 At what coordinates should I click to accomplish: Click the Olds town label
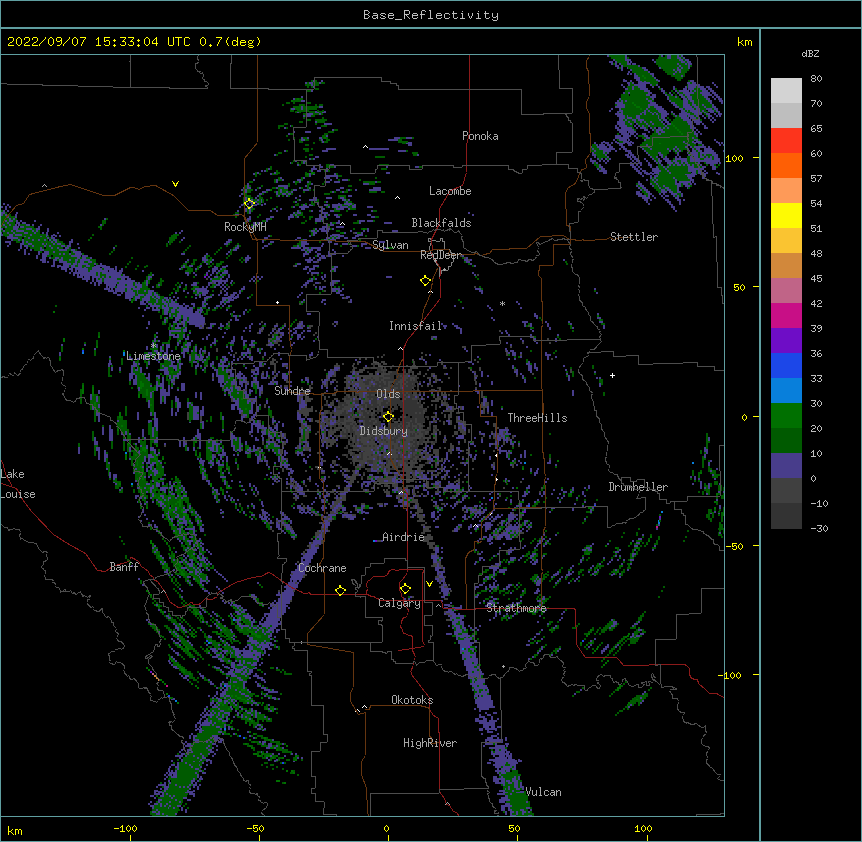coord(388,394)
